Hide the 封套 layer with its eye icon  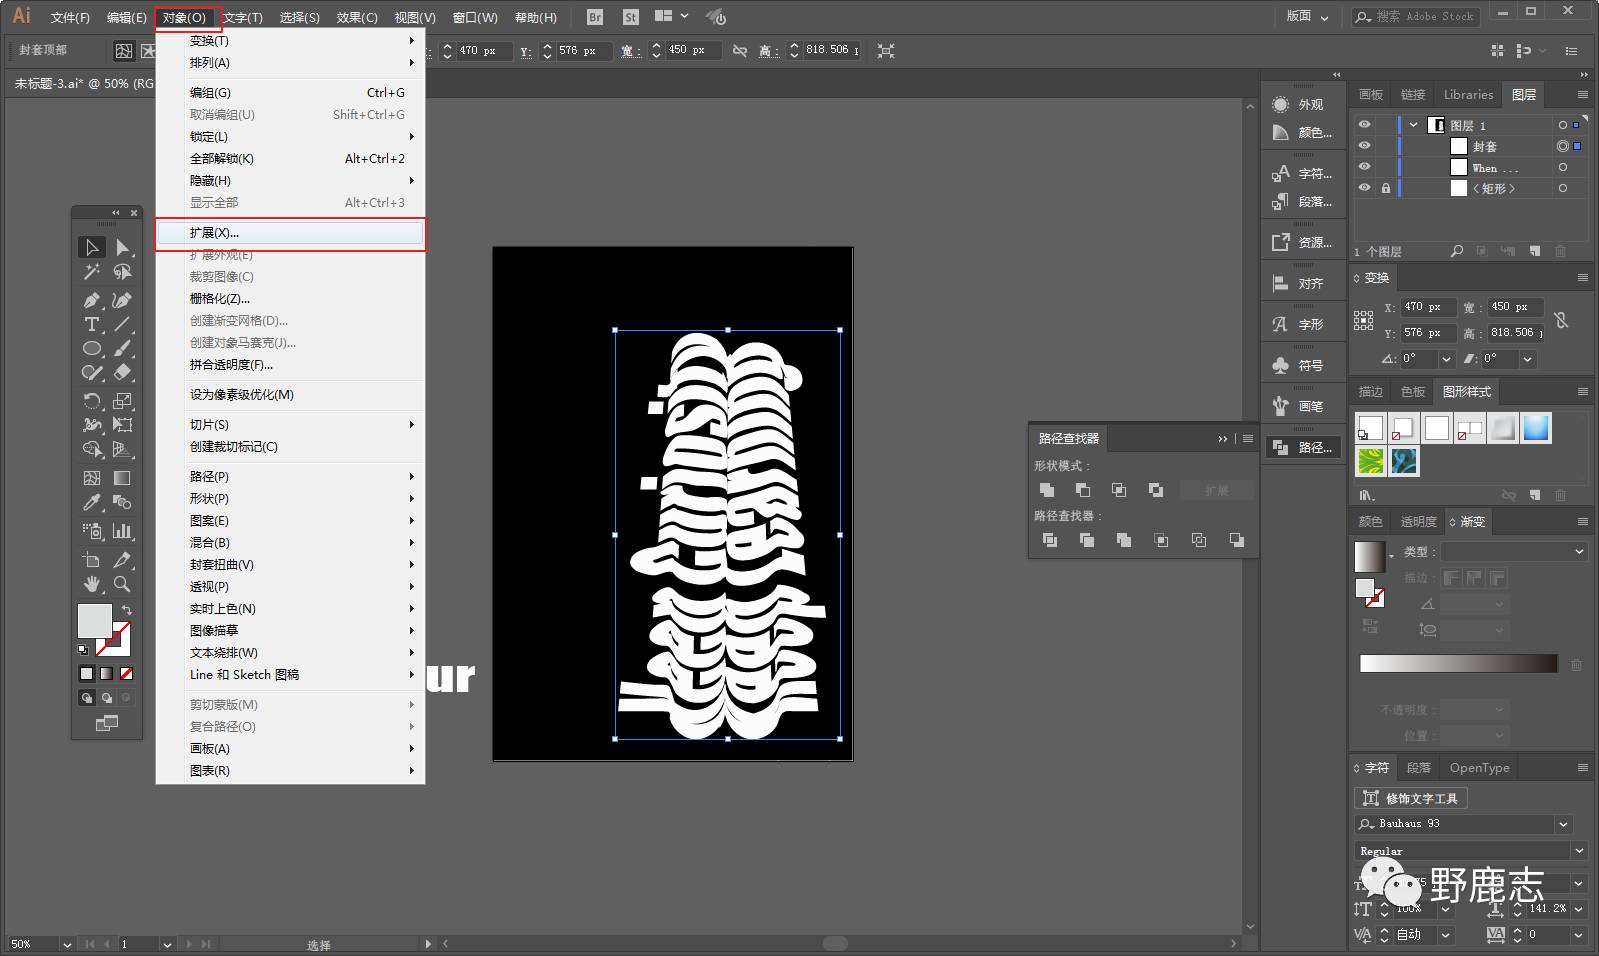coord(1364,146)
